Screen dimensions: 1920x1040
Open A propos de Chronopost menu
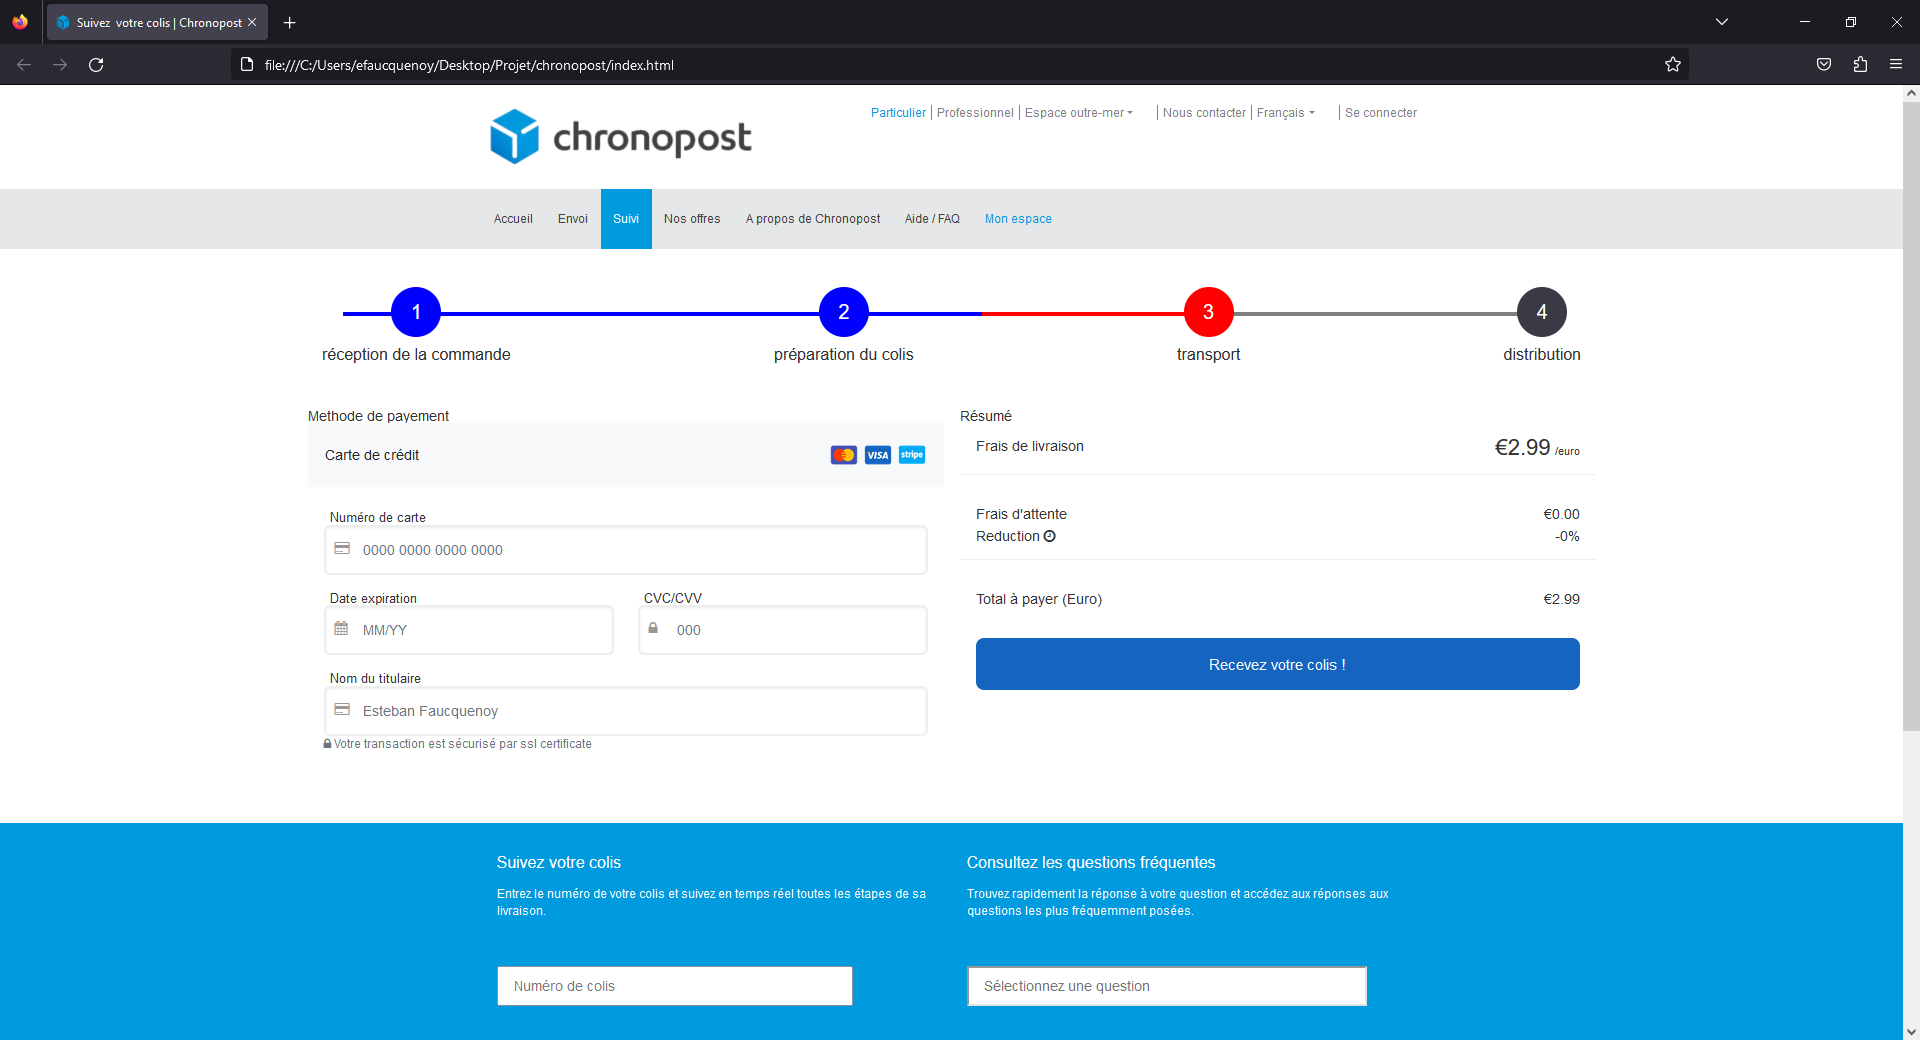coord(813,219)
